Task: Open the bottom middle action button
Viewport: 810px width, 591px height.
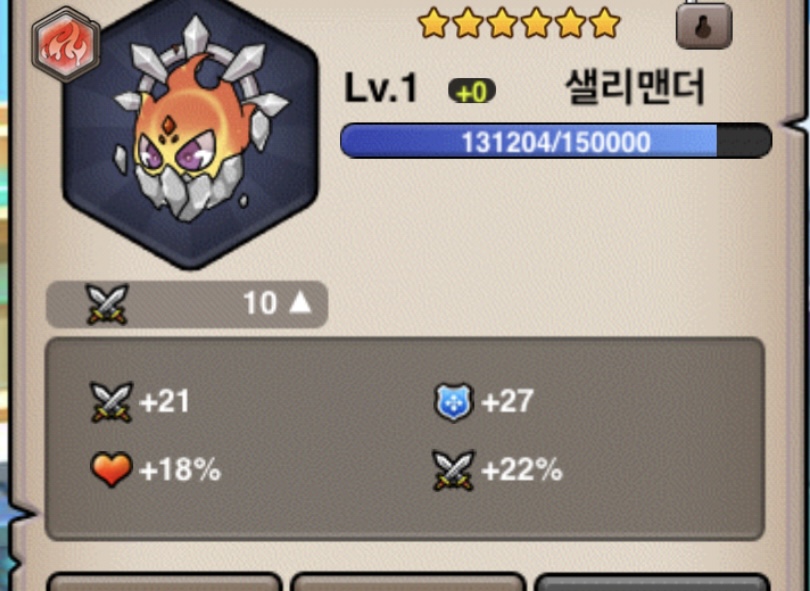Action: pyautogui.click(x=408, y=582)
